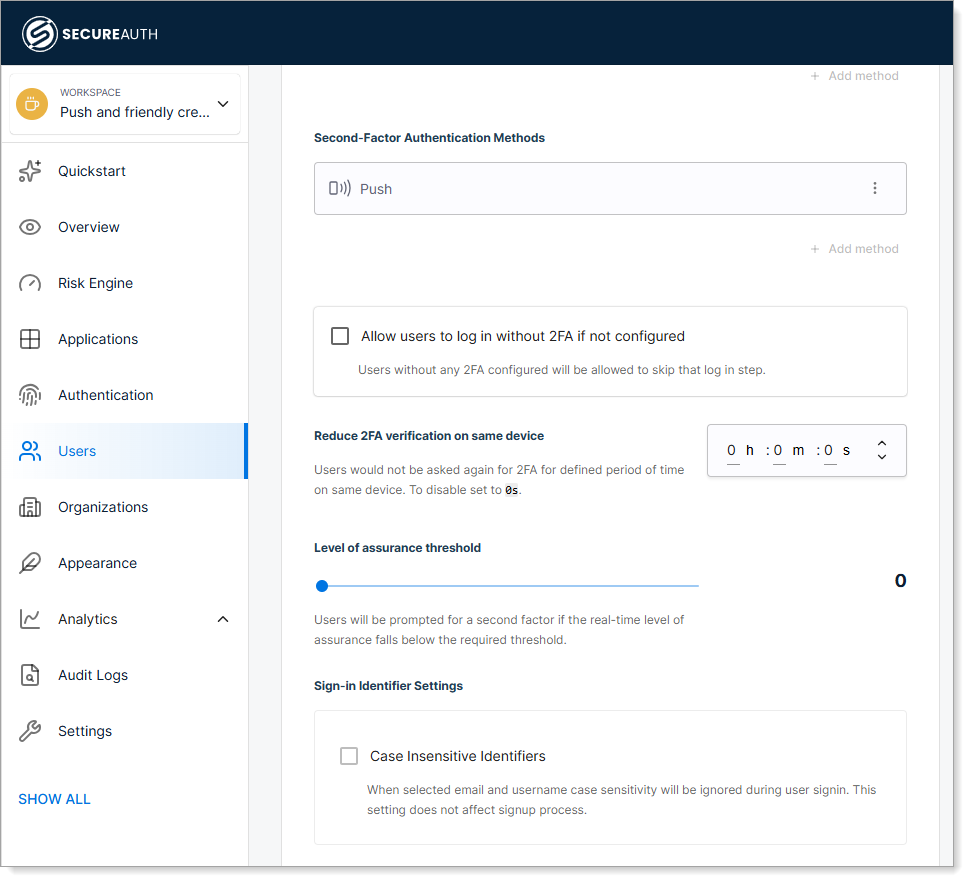Collapse the Analytics section

click(223, 619)
